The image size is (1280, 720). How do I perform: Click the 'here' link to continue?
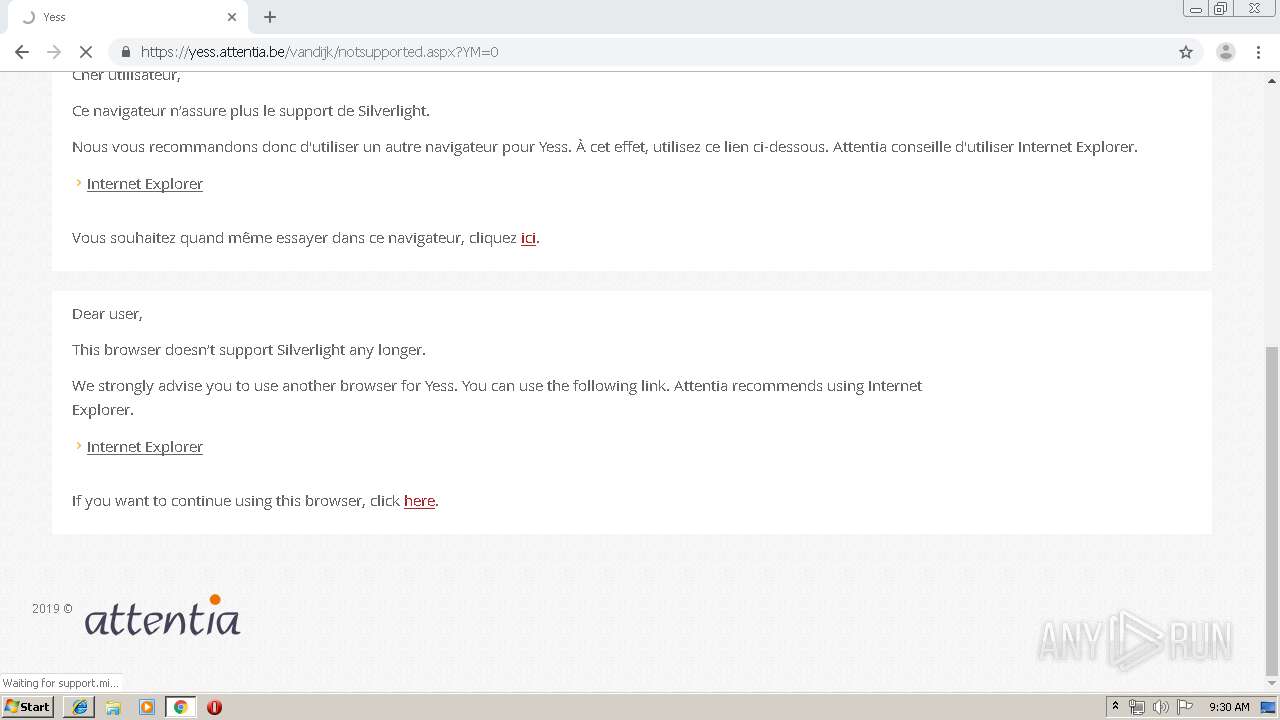pos(419,501)
